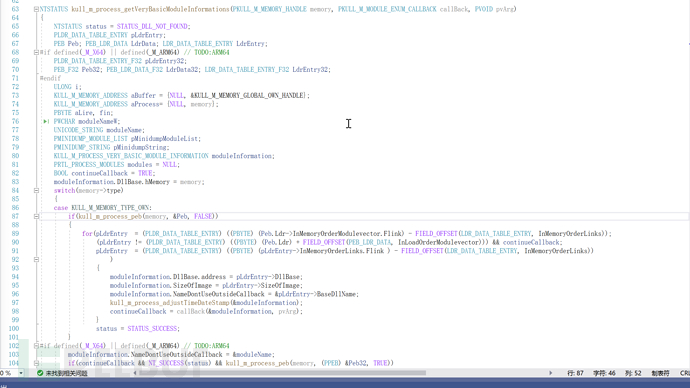Click the CRLF line ending indicator

click(685, 373)
